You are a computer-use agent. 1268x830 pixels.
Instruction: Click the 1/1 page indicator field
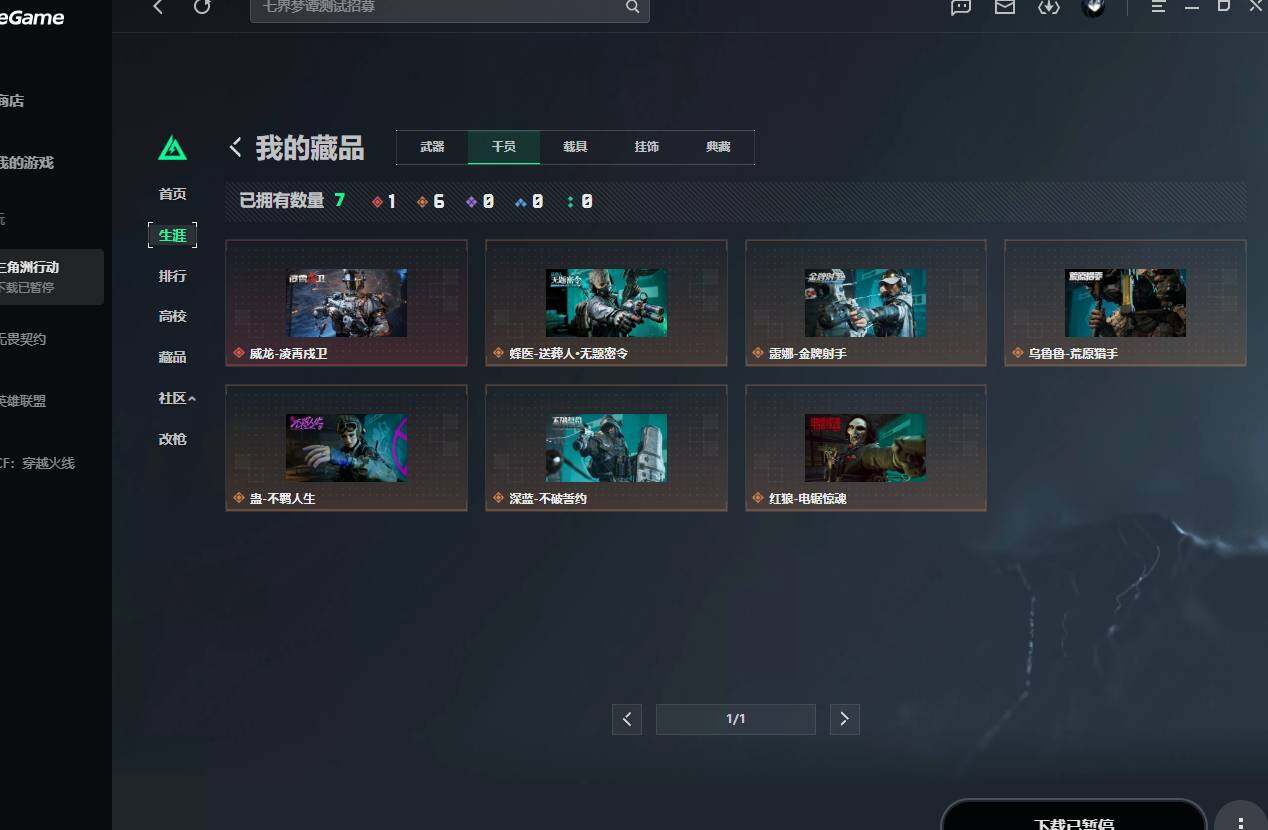coord(736,719)
